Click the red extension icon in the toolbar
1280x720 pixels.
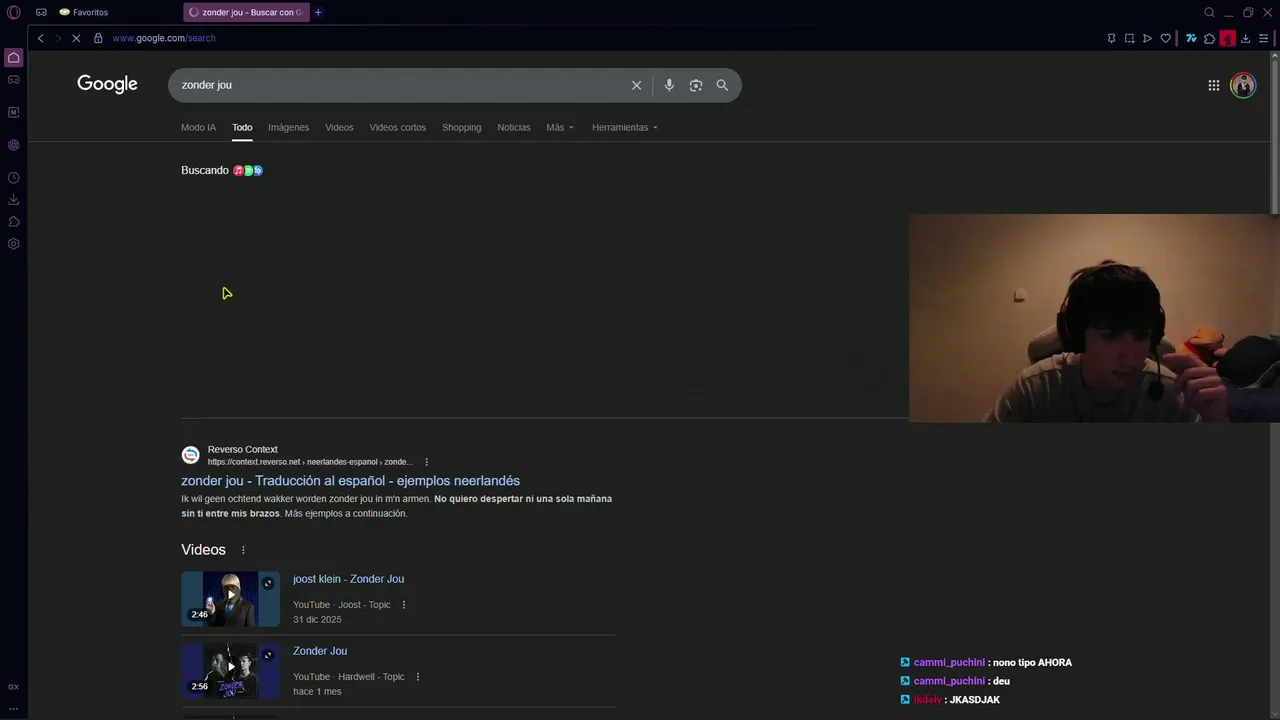(x=1227, y=38)
